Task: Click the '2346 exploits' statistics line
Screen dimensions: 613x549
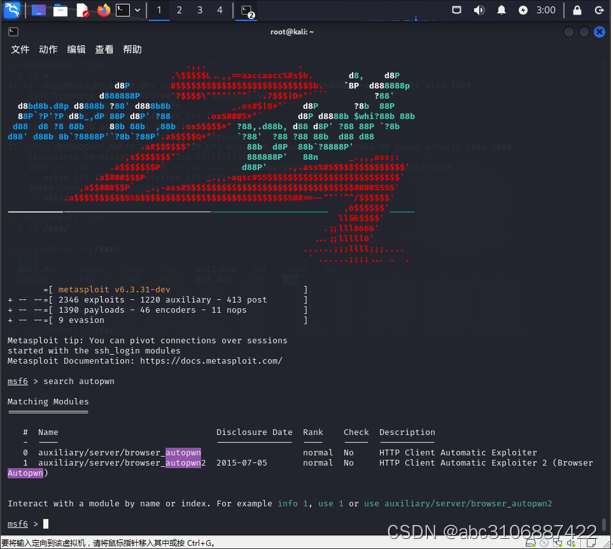Action: click(x=163, y=300)
